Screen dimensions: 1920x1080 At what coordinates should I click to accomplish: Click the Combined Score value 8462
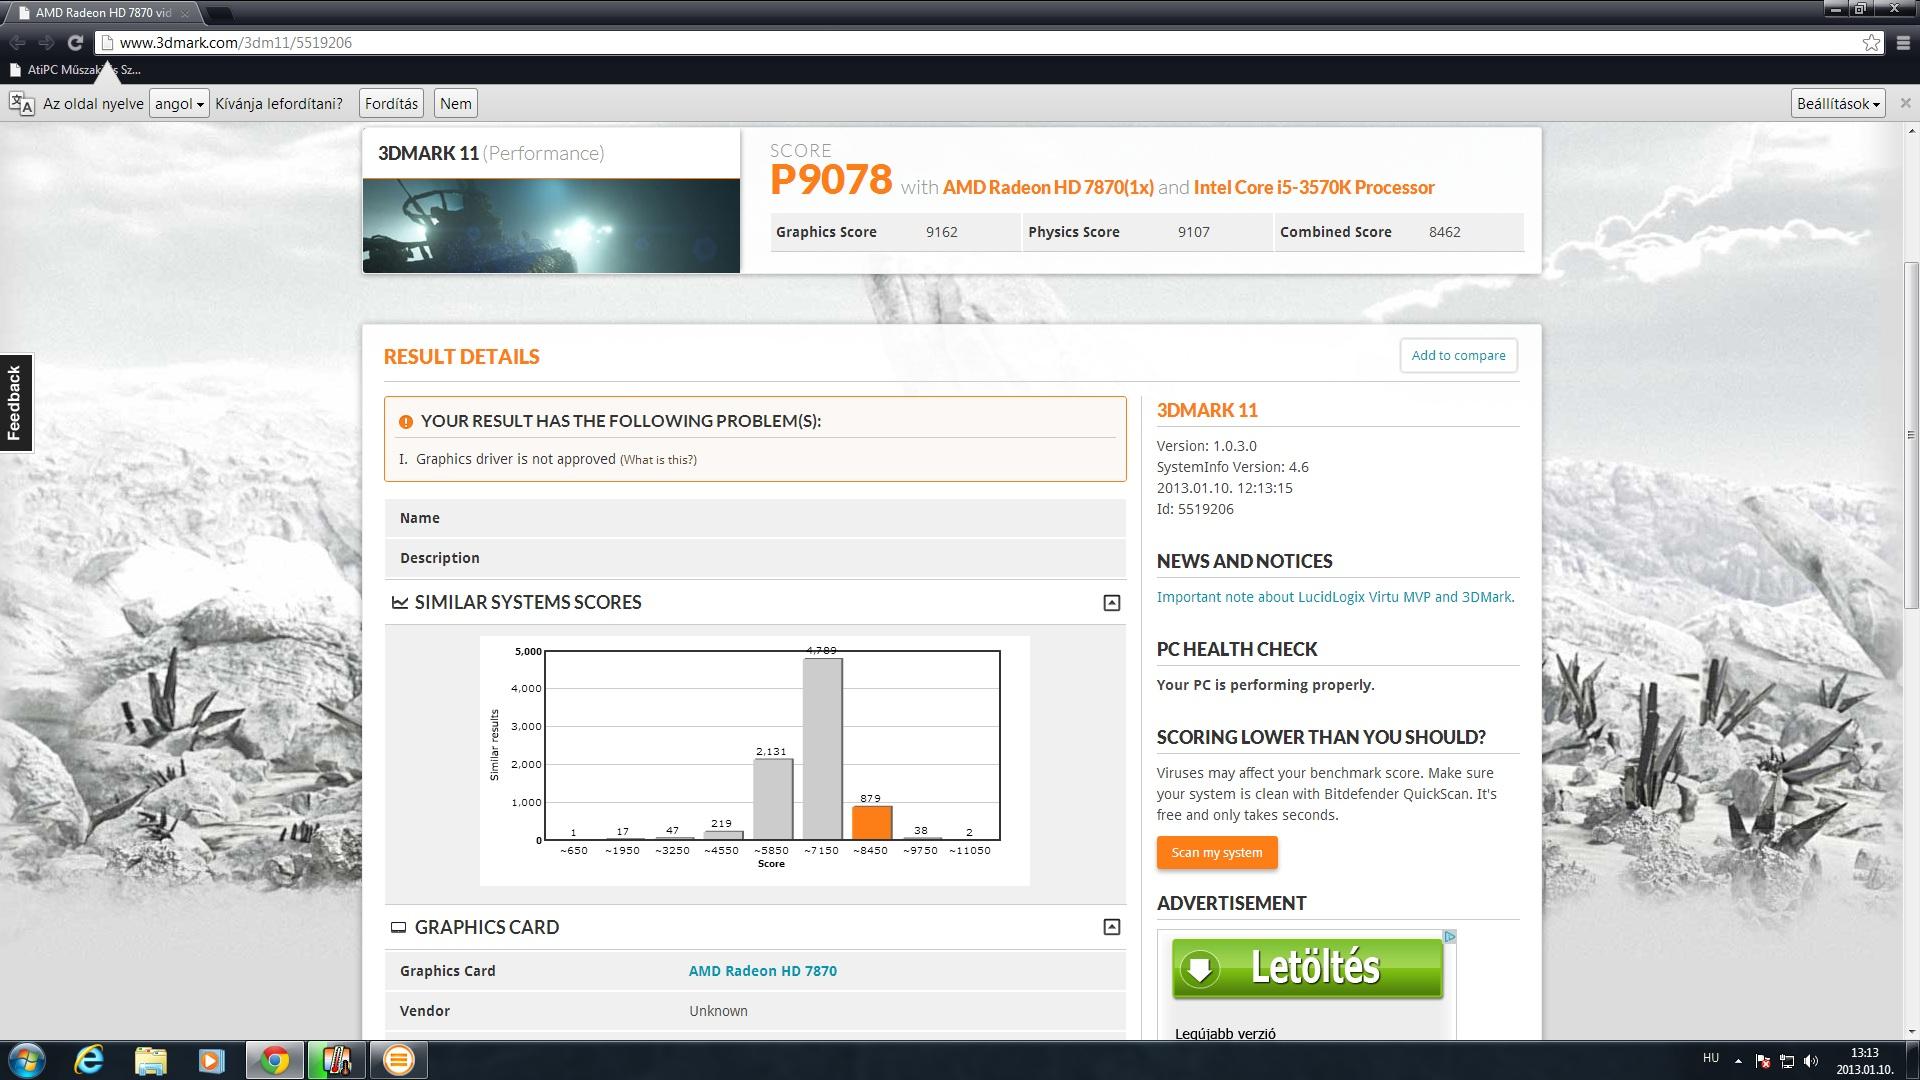(1445, 232)
